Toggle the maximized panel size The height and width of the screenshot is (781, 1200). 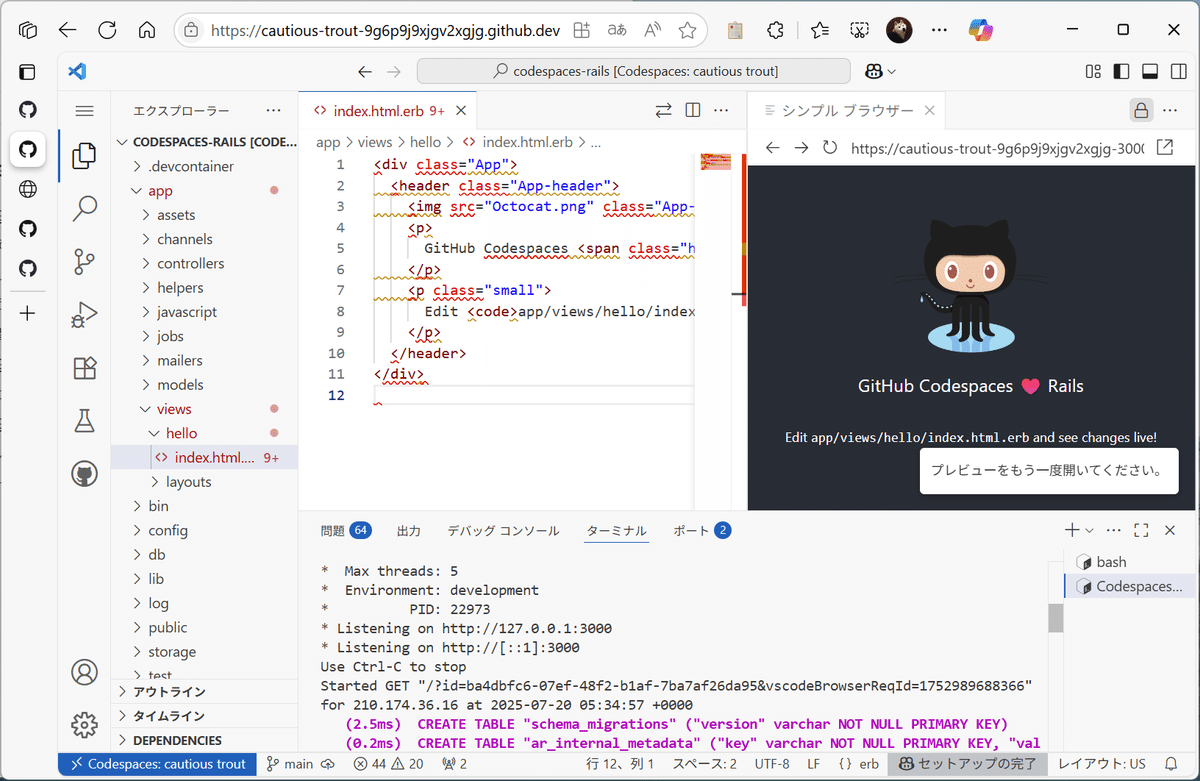pyautogui.click(x=1141, y=530)
